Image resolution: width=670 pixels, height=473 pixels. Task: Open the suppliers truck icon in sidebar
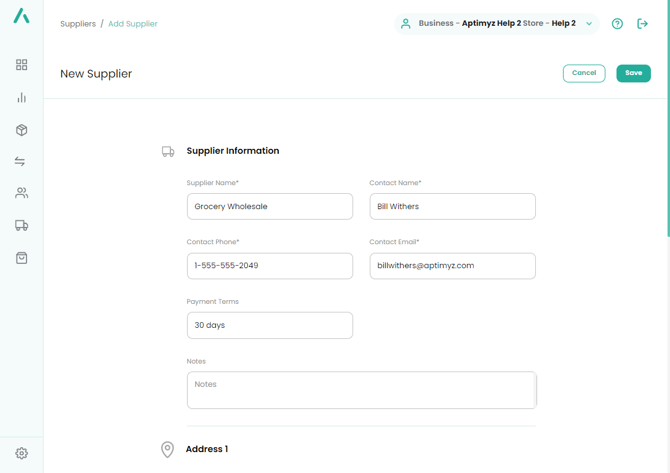21,226
